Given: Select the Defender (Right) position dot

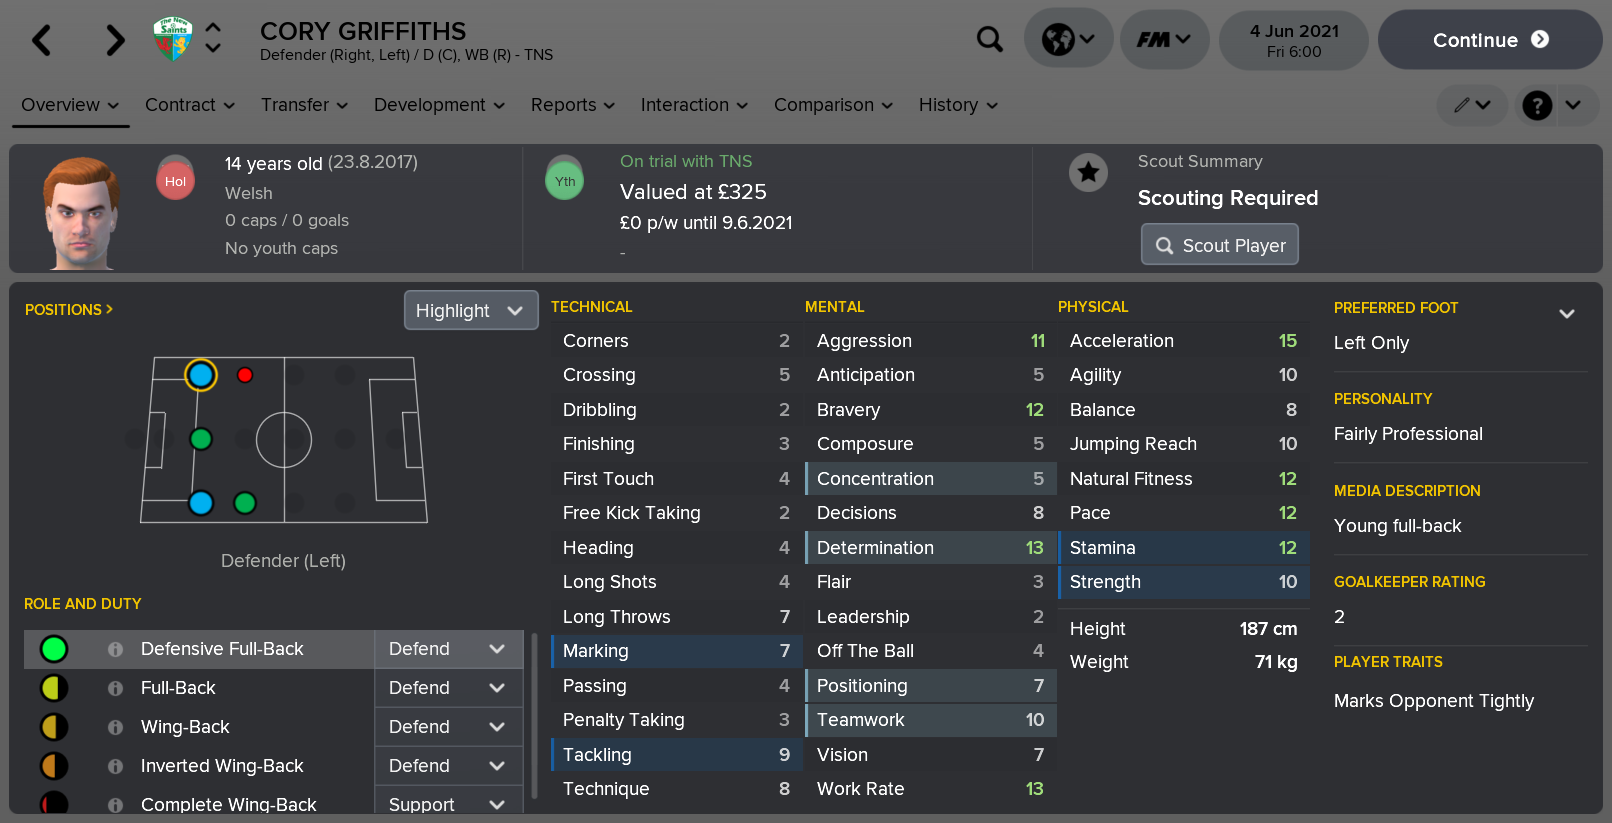Looking at the screenshot, I should [x=201, y=503].
